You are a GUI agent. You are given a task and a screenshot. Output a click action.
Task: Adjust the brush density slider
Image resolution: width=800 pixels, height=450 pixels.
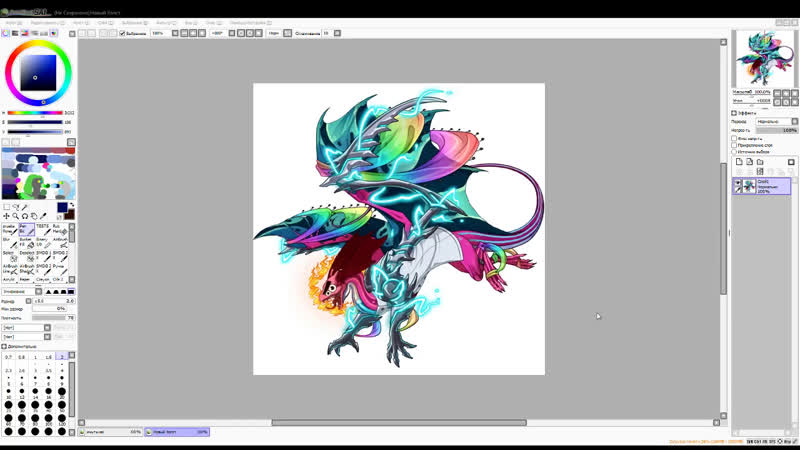(53, 317)
